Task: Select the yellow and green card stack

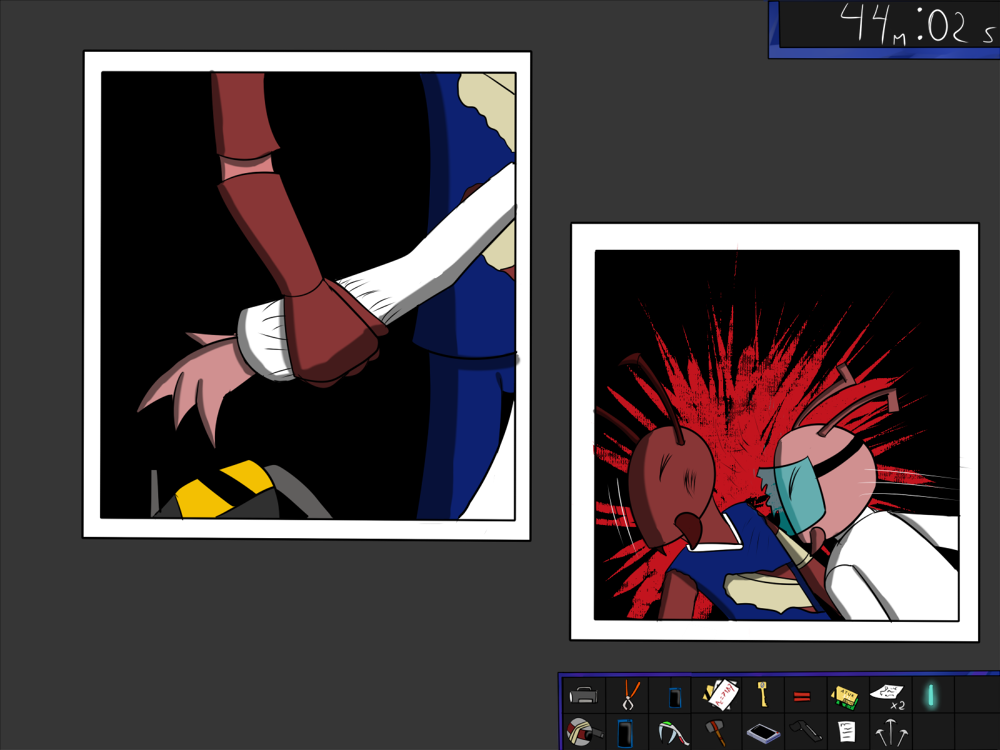Action: coord(845,695)
